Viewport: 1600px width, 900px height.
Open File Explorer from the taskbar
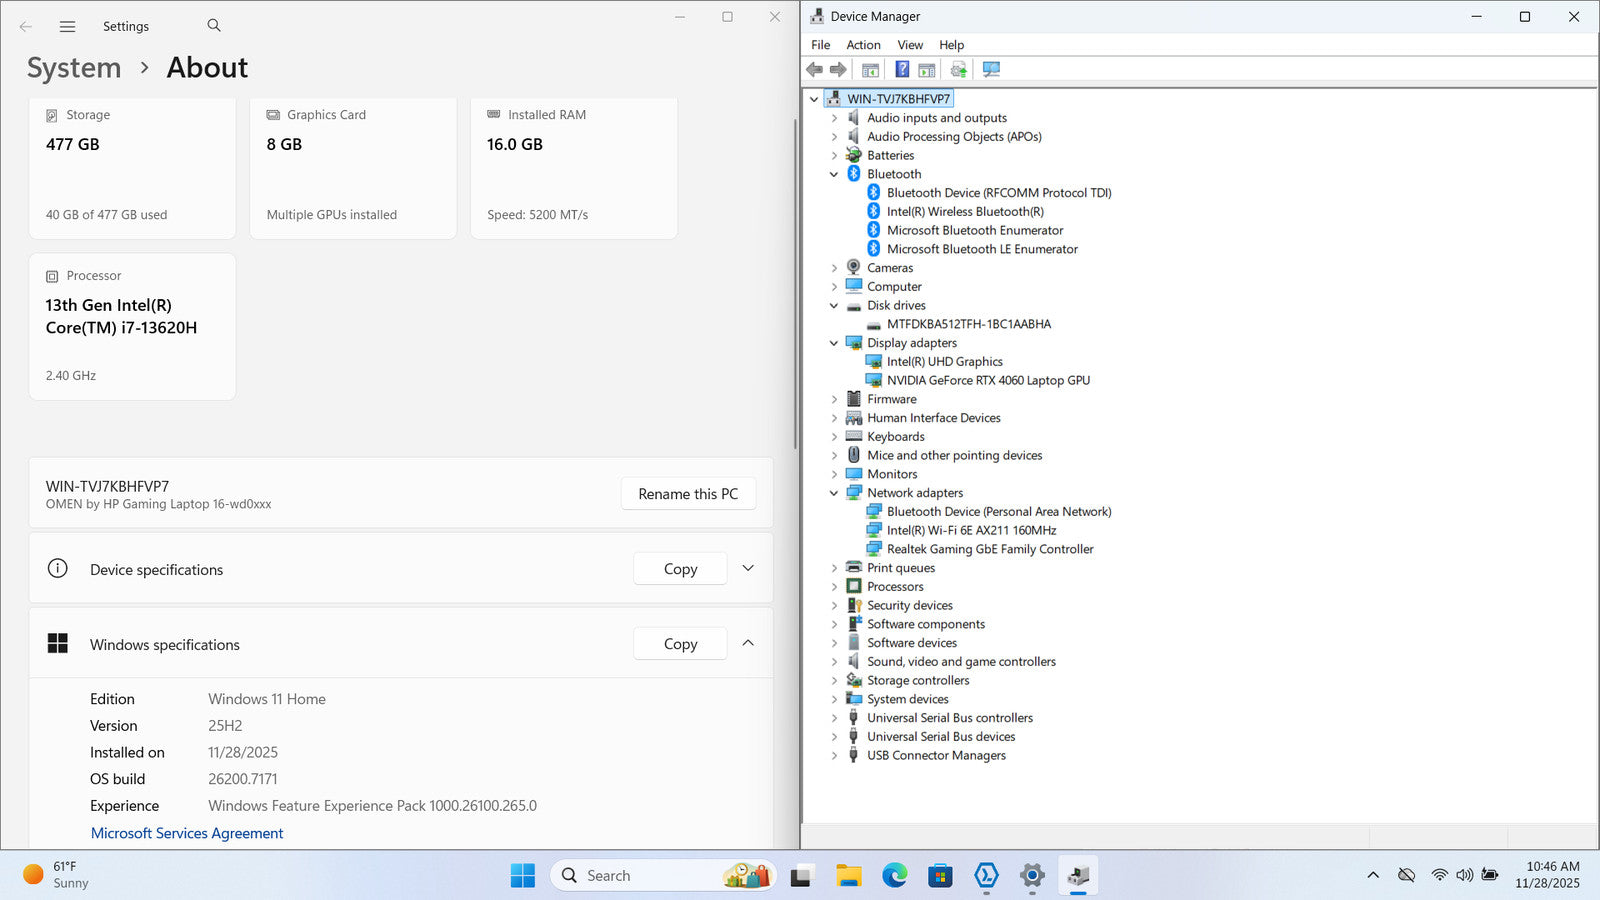point(849,876)
